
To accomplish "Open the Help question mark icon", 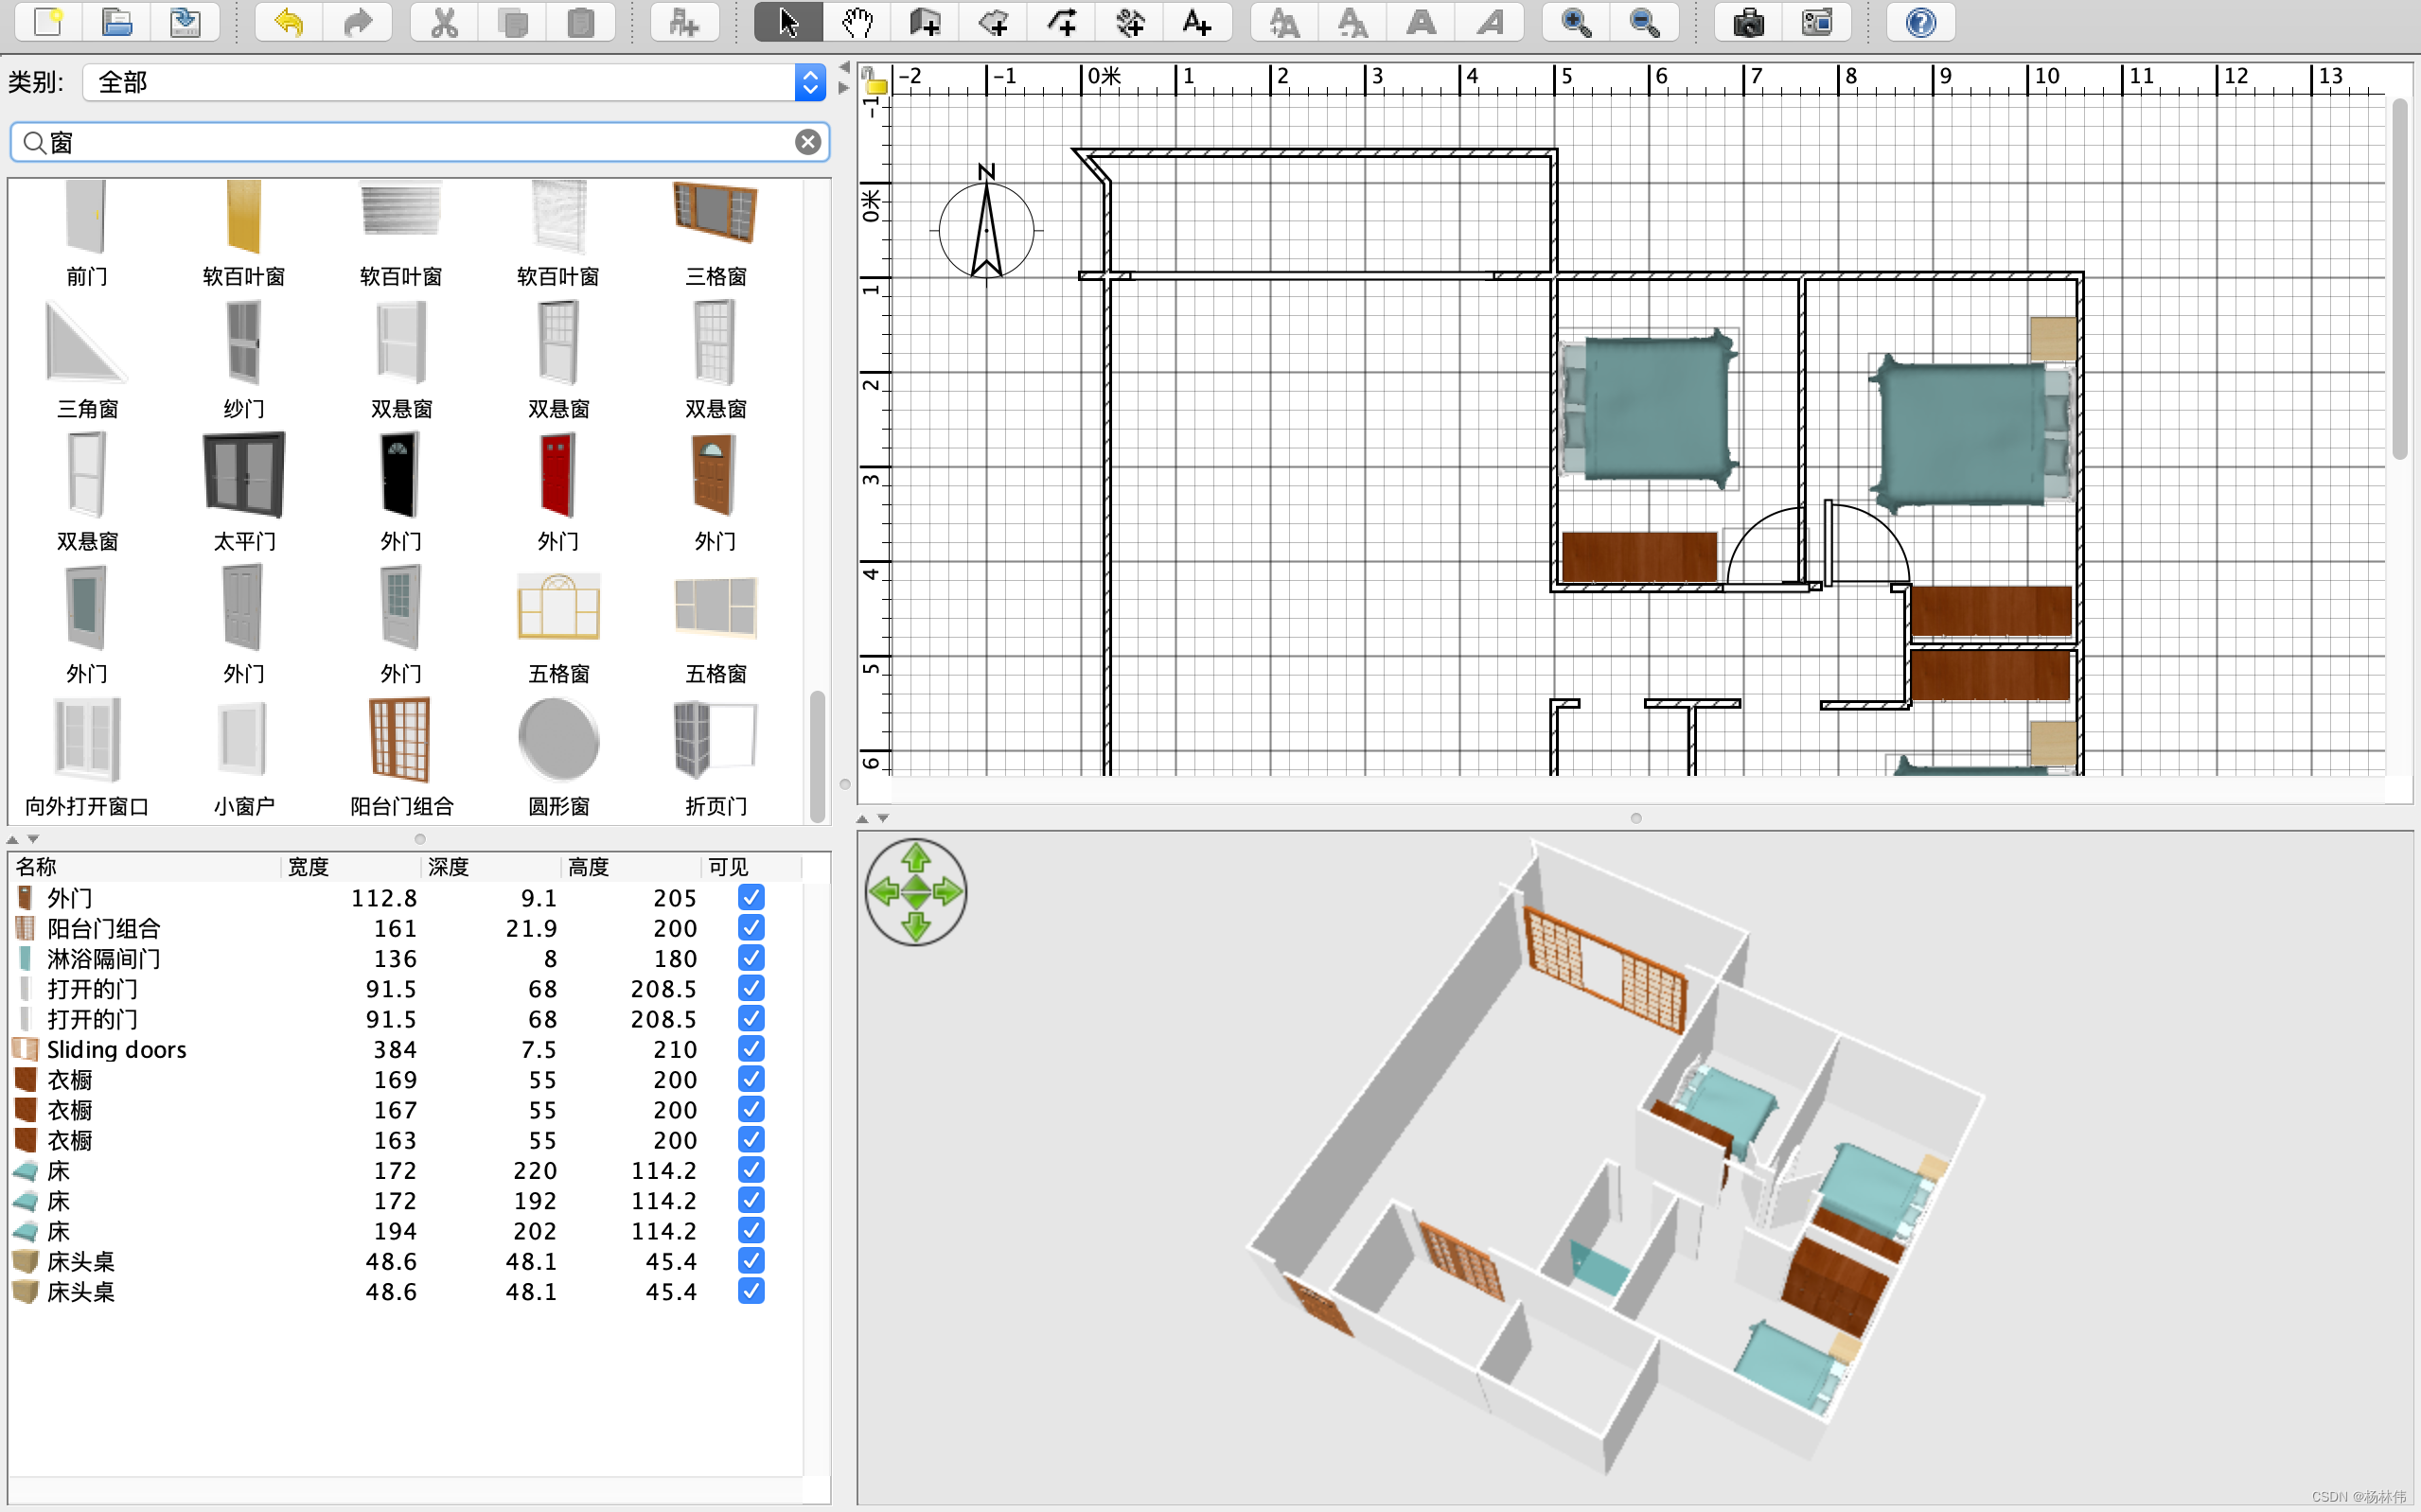I will [x=1920, y=22].
